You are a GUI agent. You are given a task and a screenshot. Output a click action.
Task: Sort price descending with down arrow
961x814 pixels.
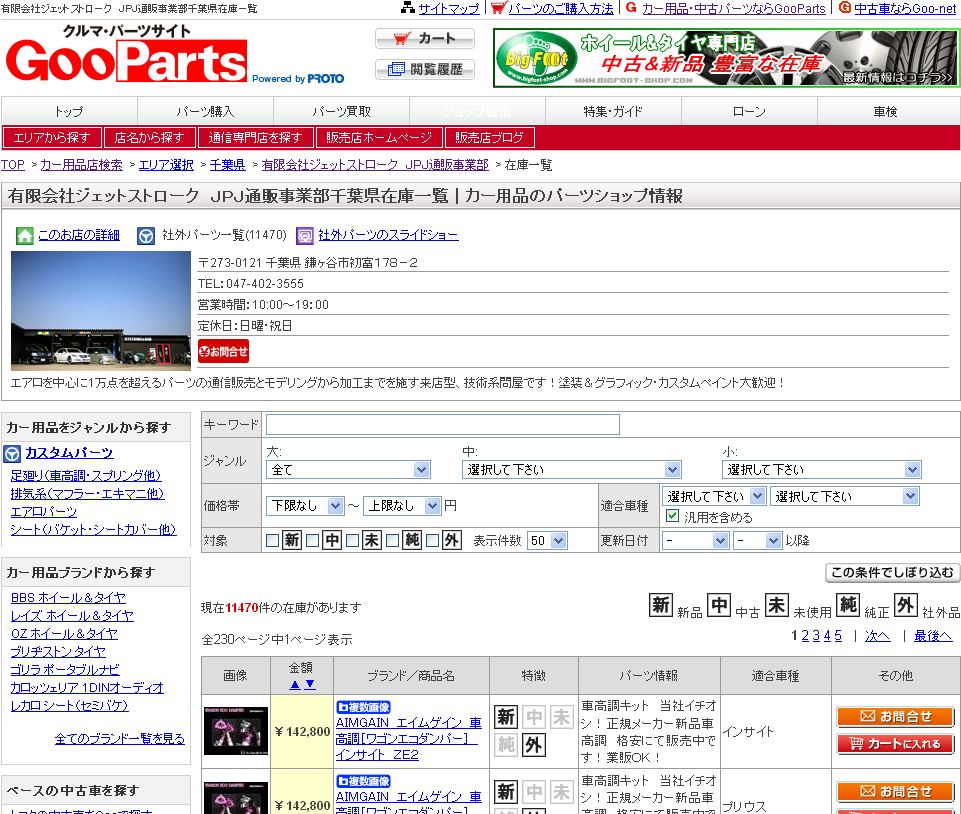[x=310, y=684]
